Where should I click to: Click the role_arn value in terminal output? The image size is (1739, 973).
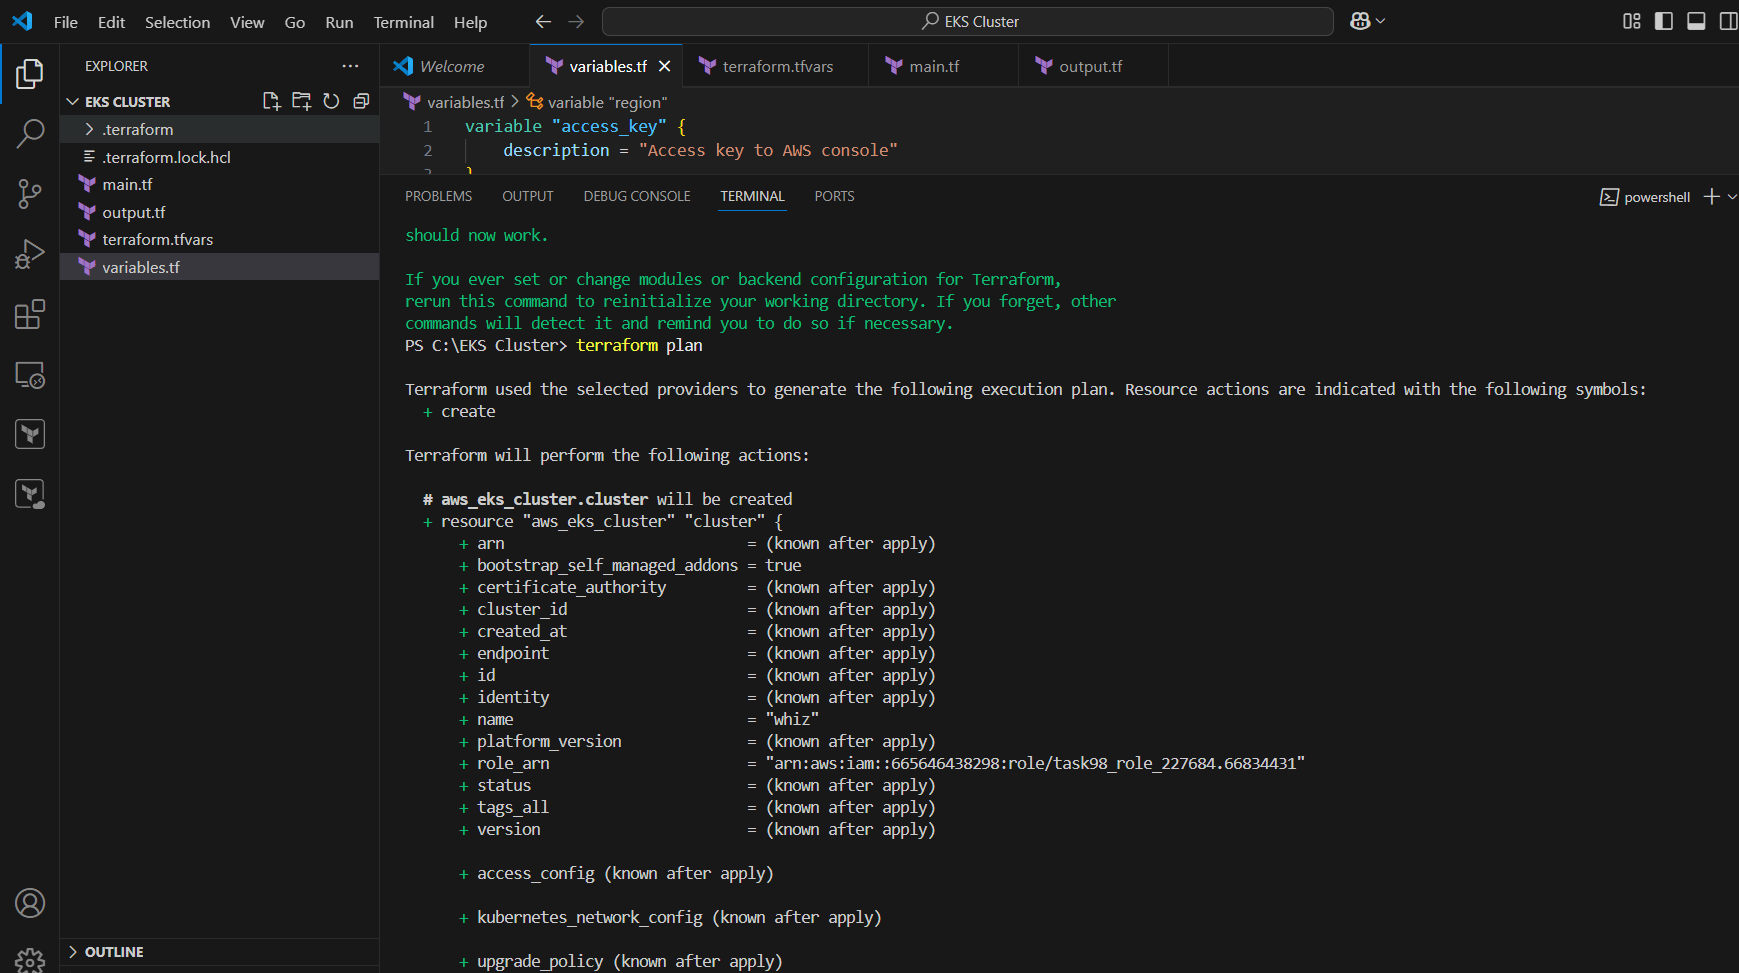point(1035,763)
